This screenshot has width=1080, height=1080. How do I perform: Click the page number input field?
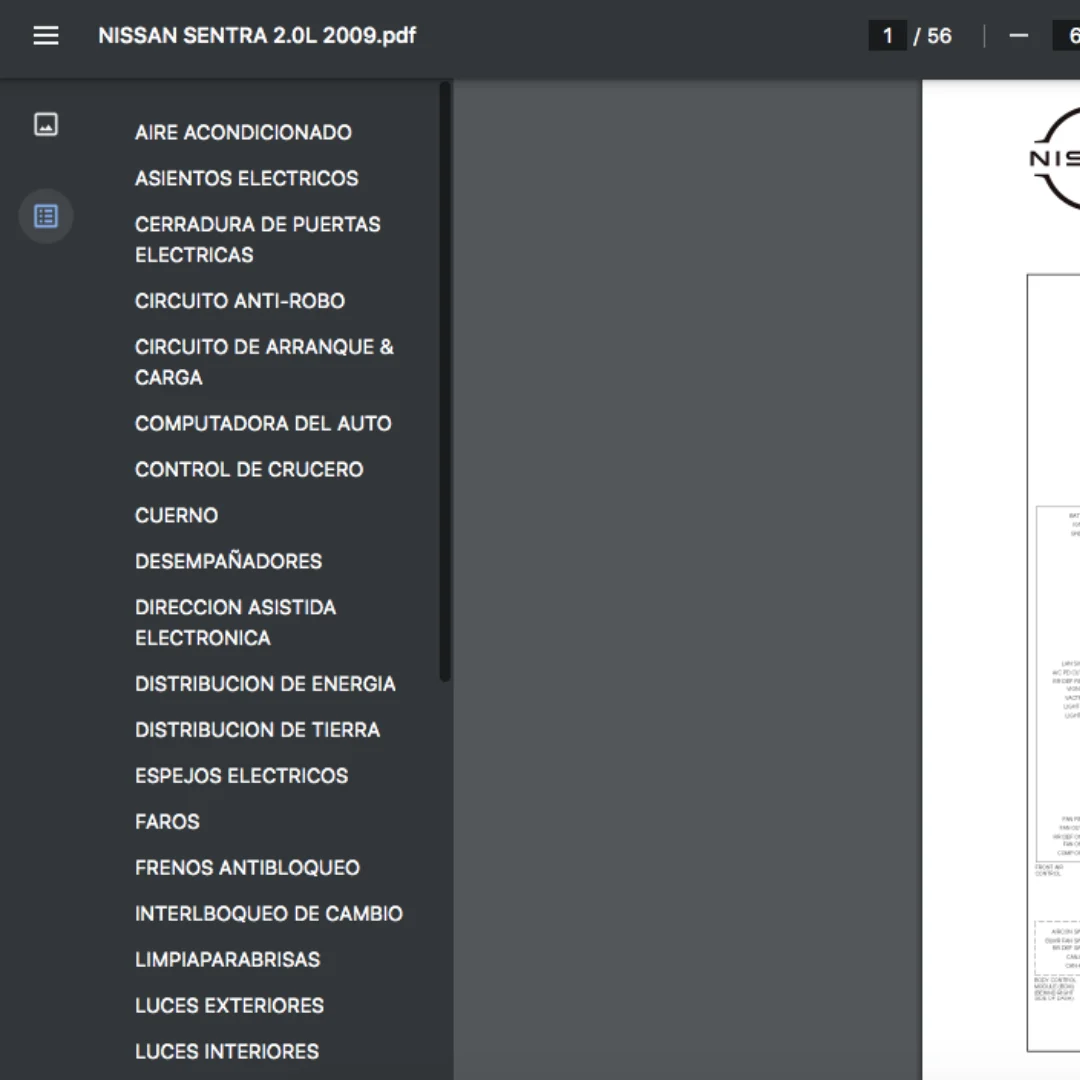pyautogui.click(x=887, y=35)
